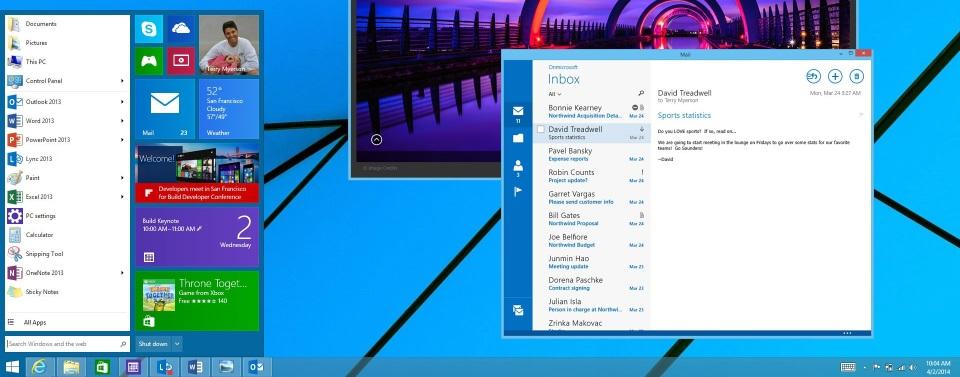960x377 pixels.
Task: Open Word from taskbar
Action: tap(195, 367)
